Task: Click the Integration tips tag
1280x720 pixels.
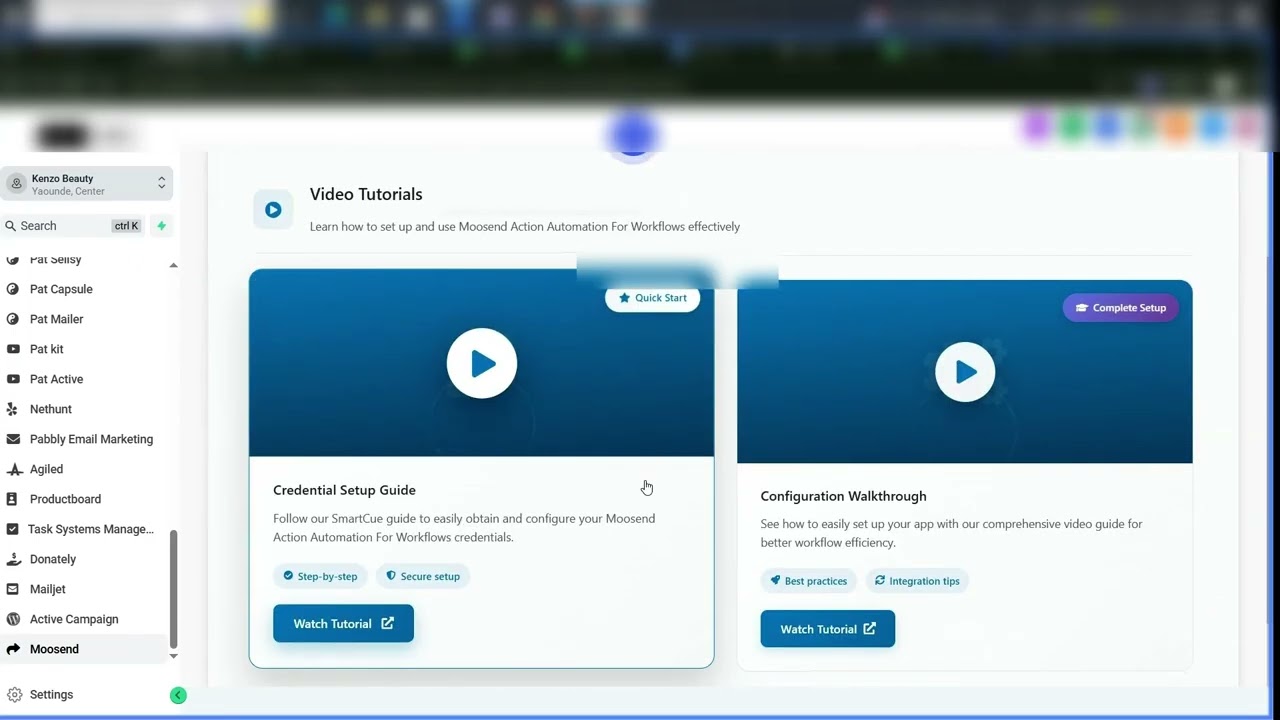Action: click(916, 581)
